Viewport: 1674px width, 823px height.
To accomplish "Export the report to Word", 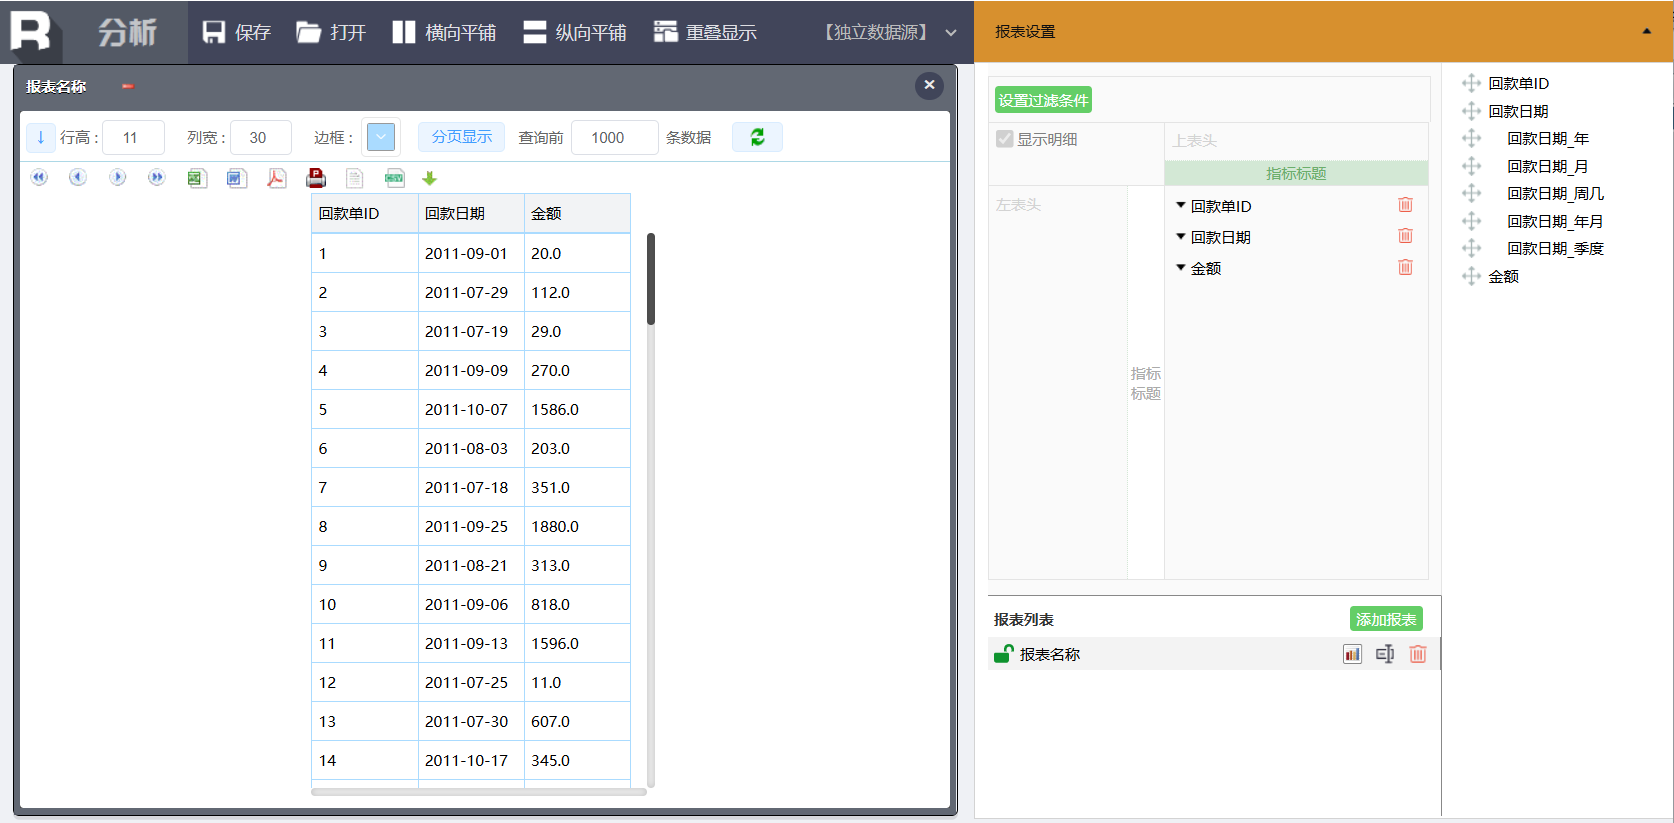I will 236,178.
